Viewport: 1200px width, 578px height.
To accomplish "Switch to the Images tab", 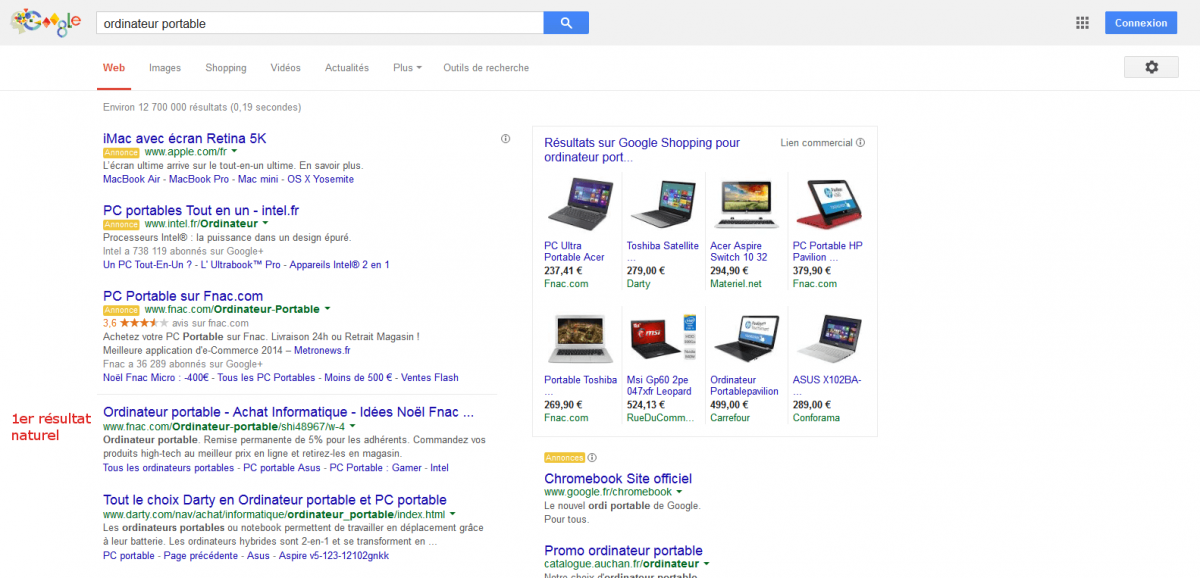I will tap(165, 68).
